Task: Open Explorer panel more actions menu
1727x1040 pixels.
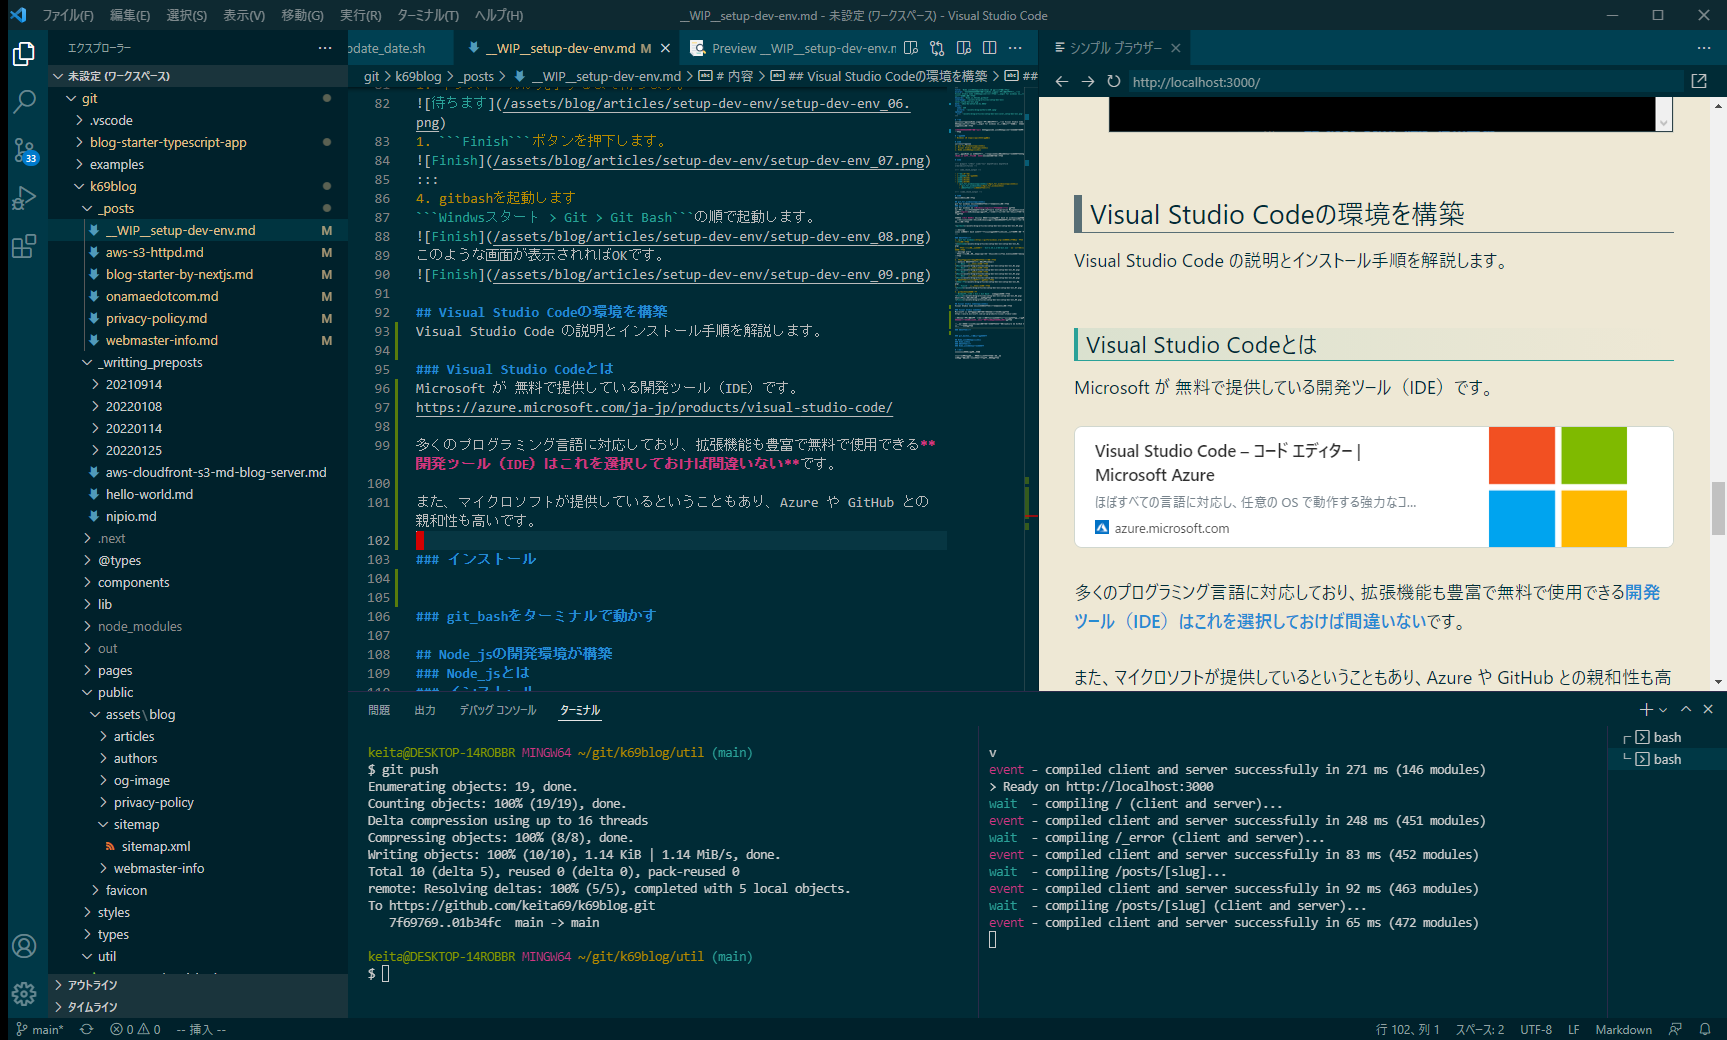Action: point(325,48)
